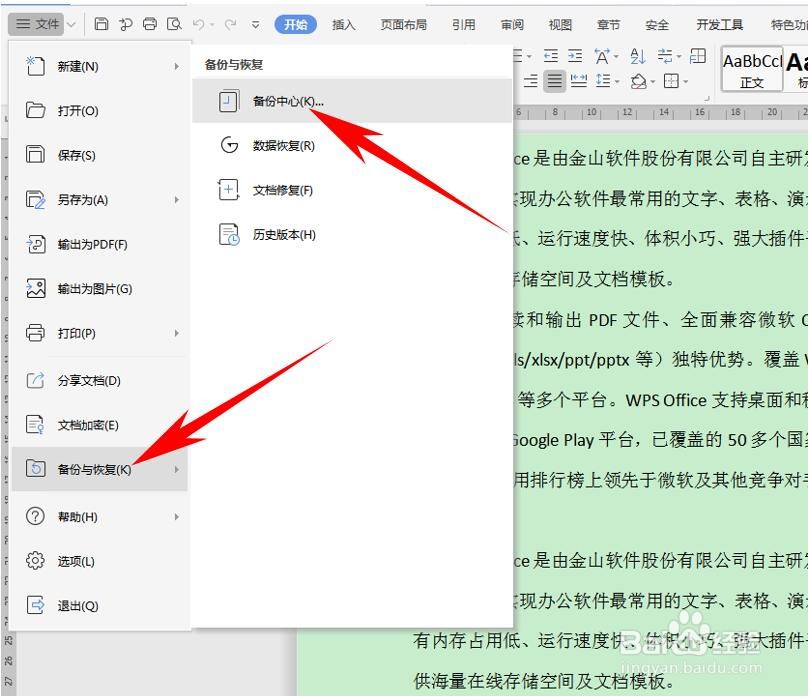Switch to the 审阅 ribbon tab
This screenshot has height=696, width=808.
pyautogui.click(x=512, y=24)
